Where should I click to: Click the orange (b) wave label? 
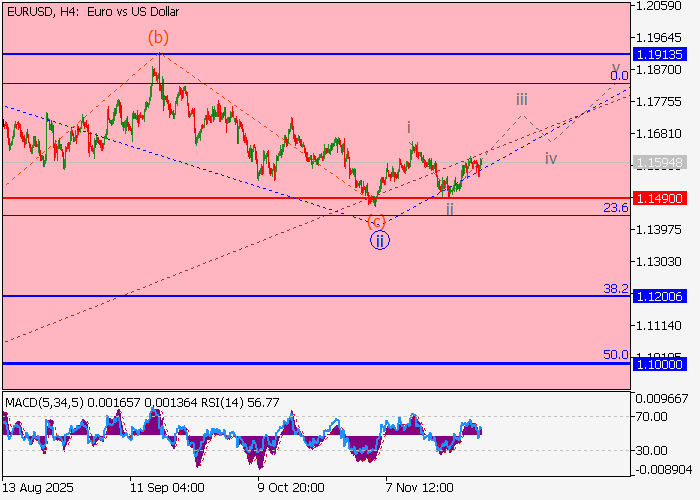point(158,37)
